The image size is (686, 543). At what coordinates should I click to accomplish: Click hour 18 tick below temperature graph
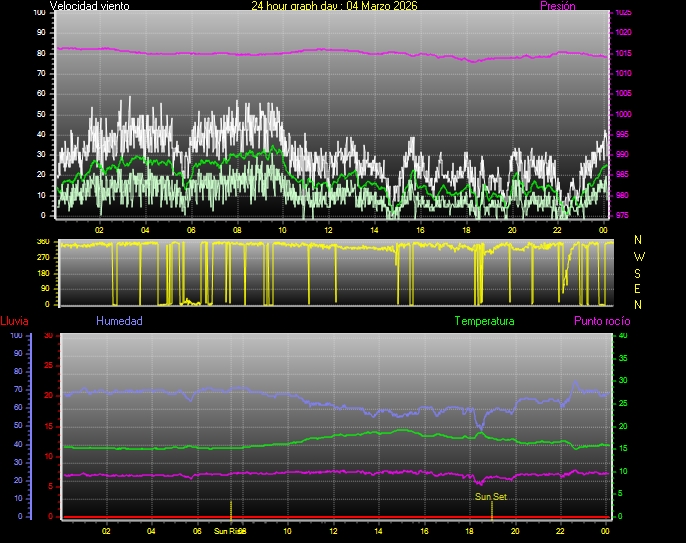coord(469,531)
